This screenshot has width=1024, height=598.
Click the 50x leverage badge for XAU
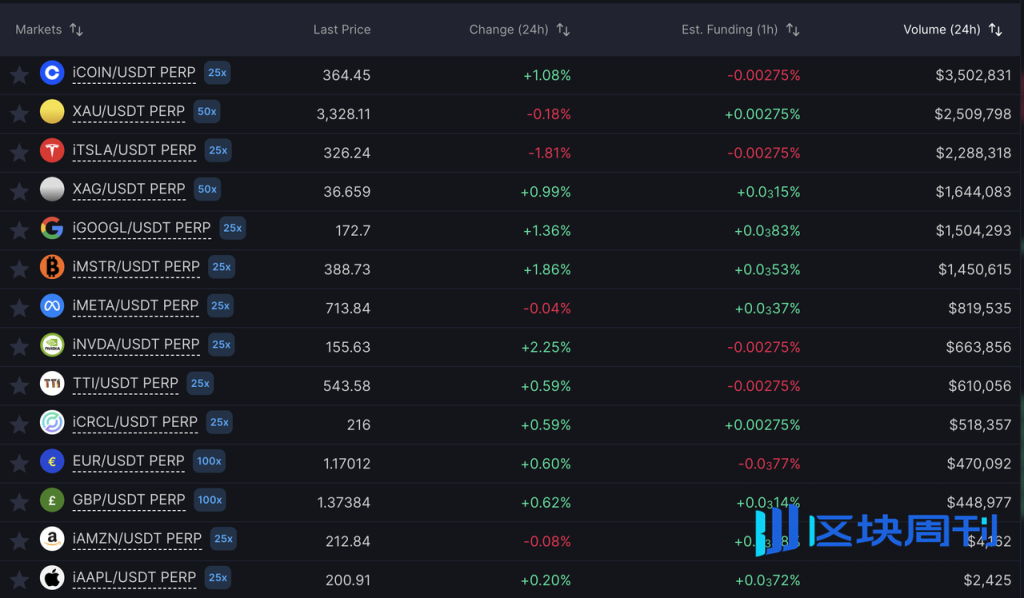coord(207,112)
